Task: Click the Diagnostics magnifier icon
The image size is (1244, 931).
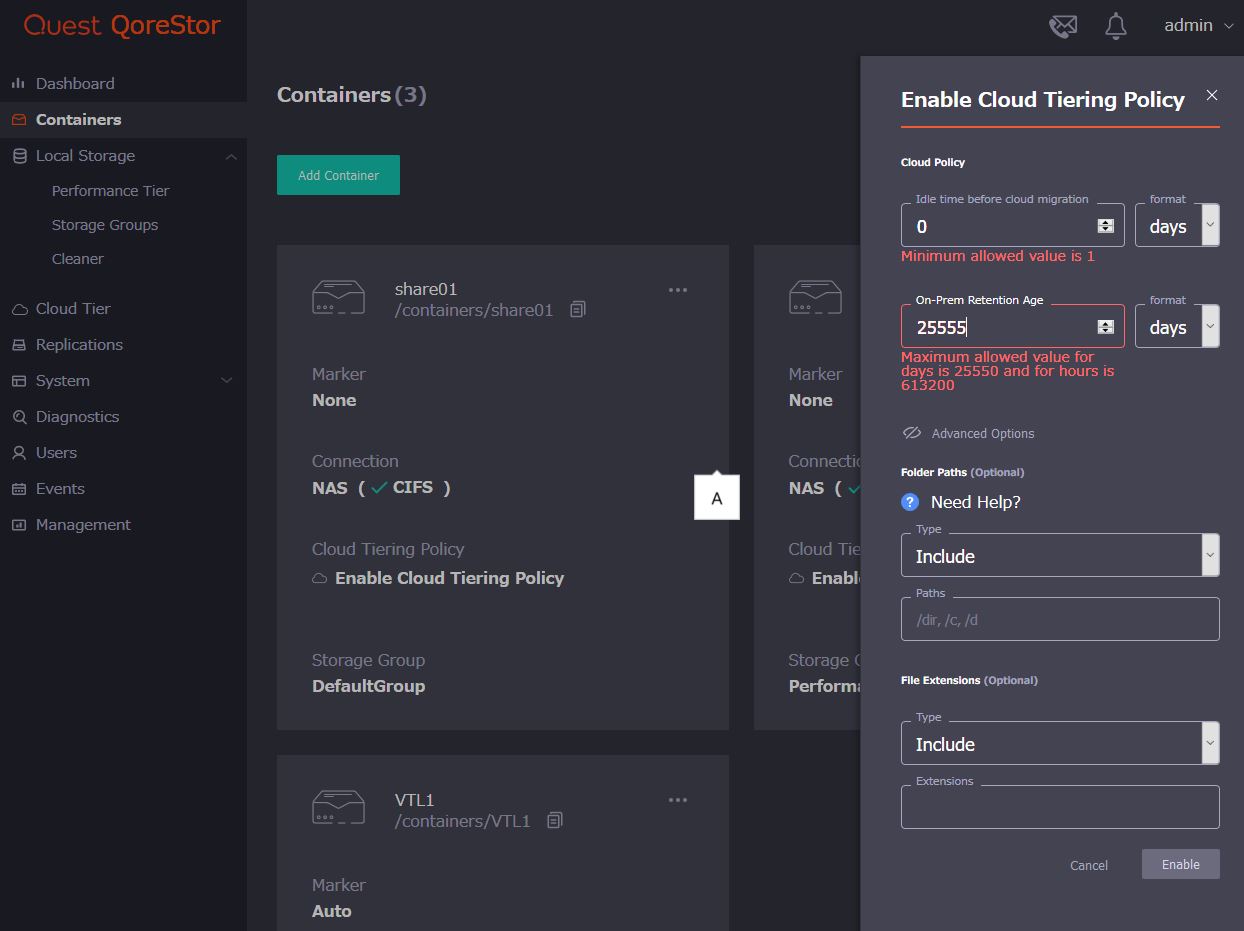Action: (18, 417)
